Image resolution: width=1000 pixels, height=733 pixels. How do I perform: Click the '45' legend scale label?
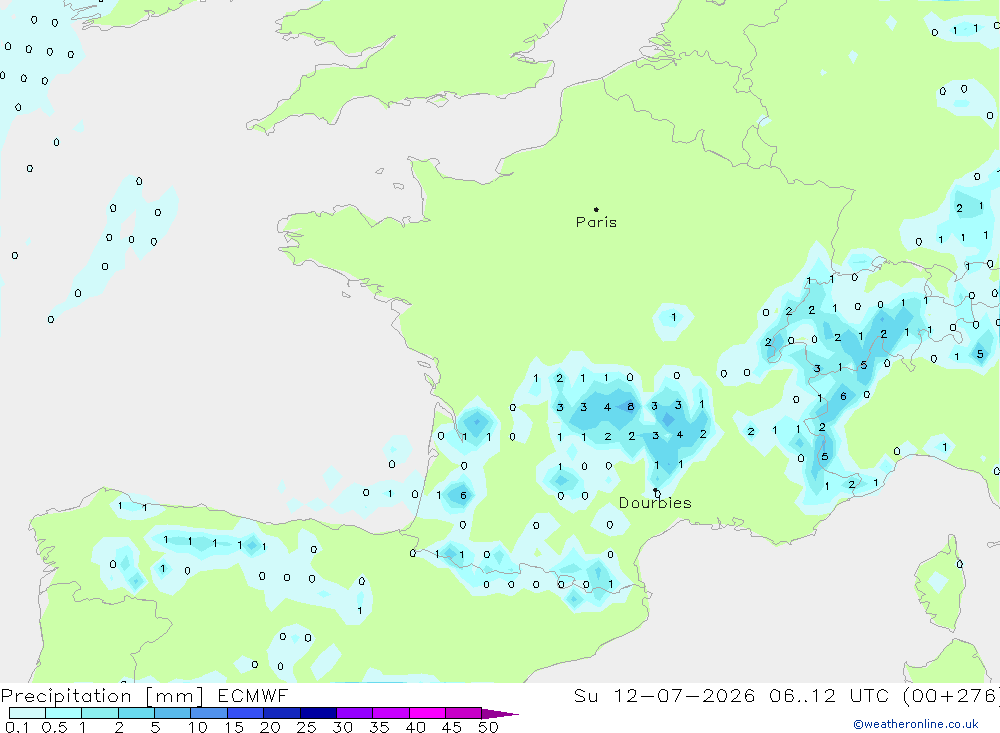coord(452,727)
